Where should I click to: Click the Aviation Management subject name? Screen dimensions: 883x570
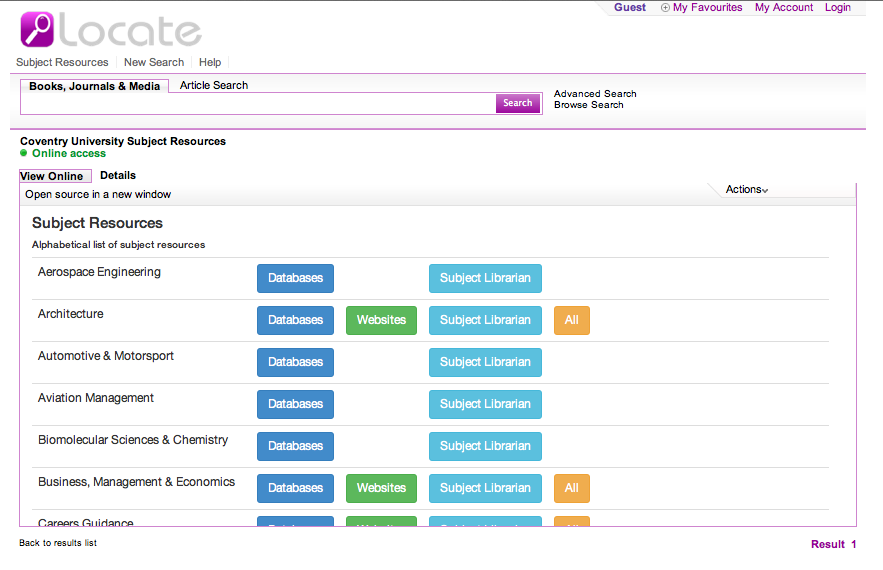(96, 398)
